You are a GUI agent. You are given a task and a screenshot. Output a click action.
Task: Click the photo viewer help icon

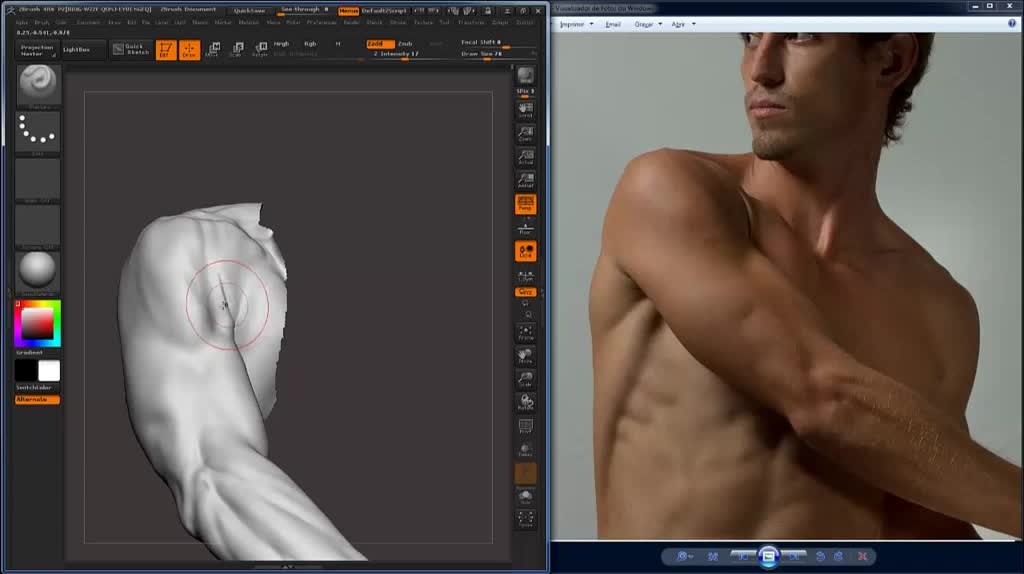pos(1012,24)
